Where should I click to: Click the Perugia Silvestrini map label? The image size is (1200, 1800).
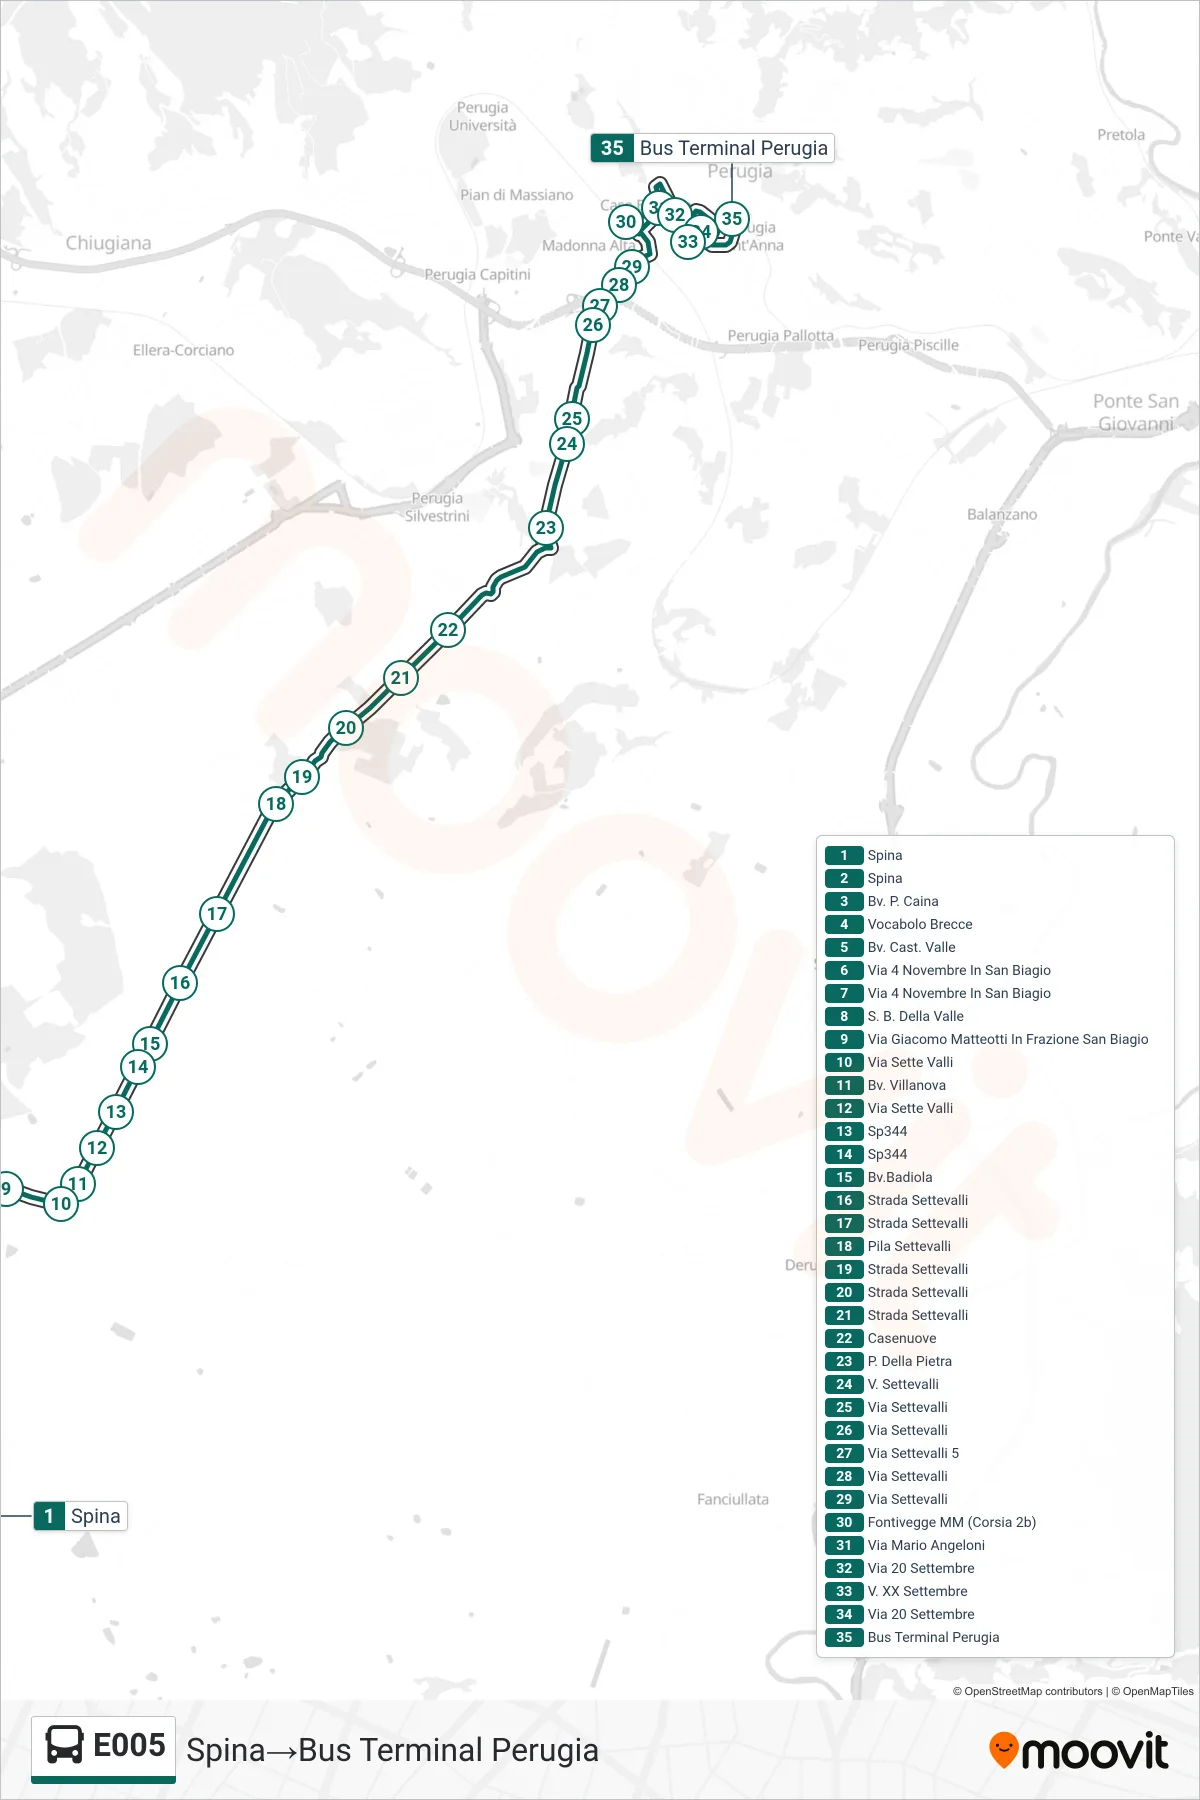coord(437,507)
